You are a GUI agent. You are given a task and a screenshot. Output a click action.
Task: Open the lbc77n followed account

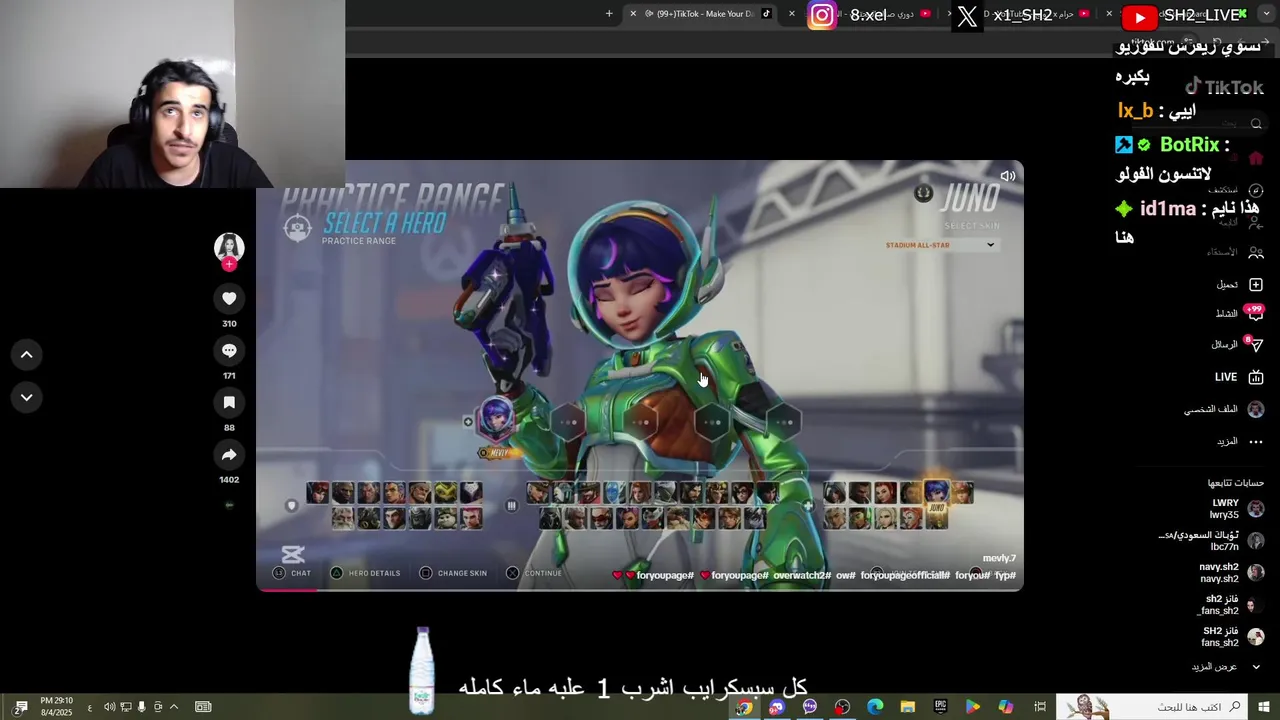1212,541
